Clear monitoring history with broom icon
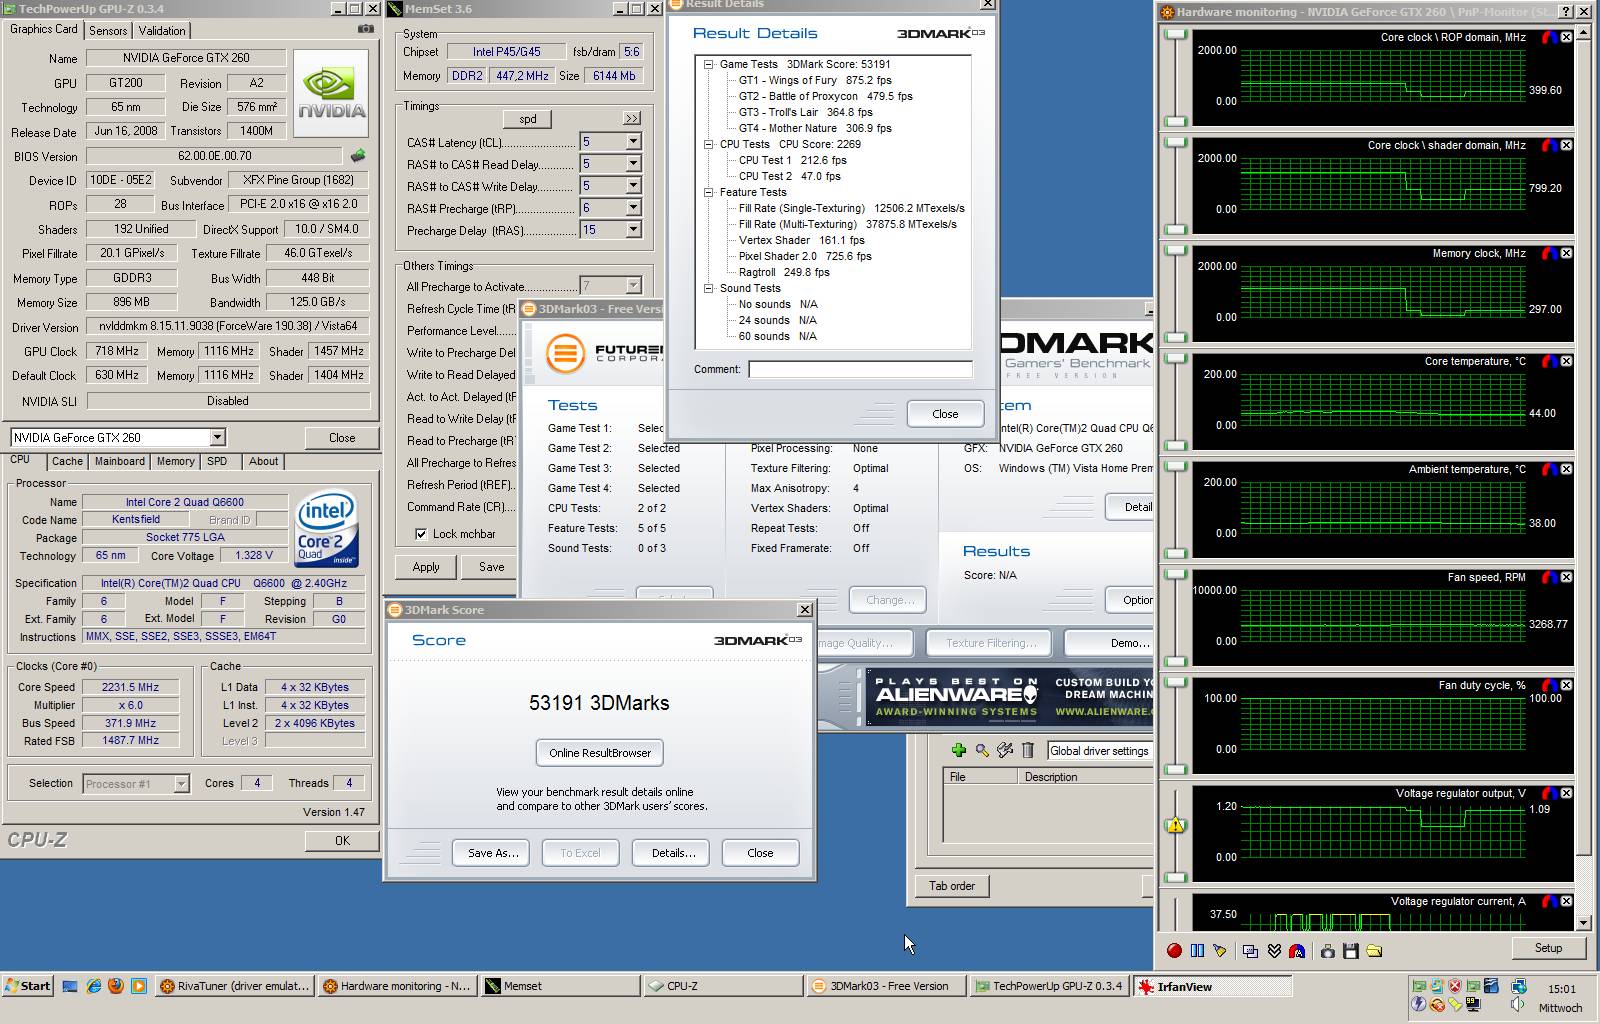This screenshot has width=1600, height=1024. [x=1219, y=951]
